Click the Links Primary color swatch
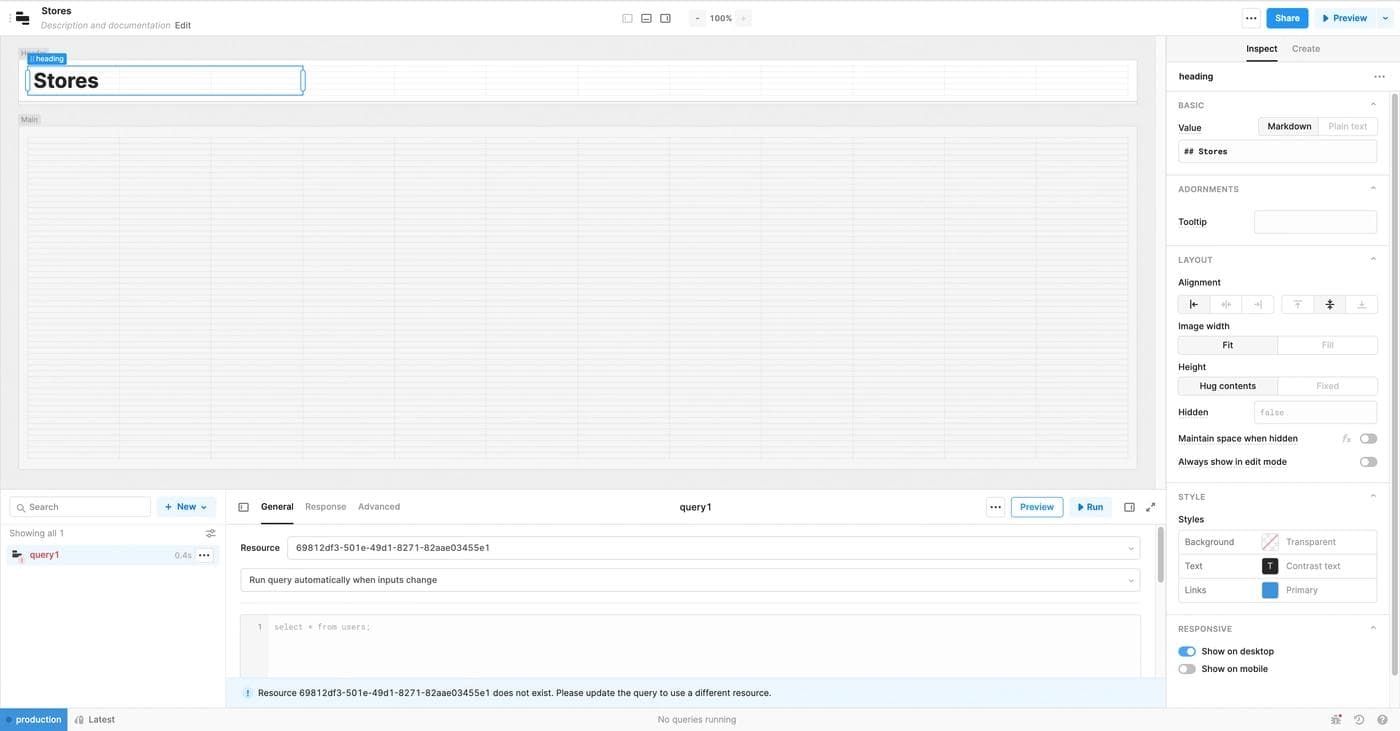Image resolution: width=1400 pixels, height=731 pixels. pyautogui.click(x=1270, y=590)
